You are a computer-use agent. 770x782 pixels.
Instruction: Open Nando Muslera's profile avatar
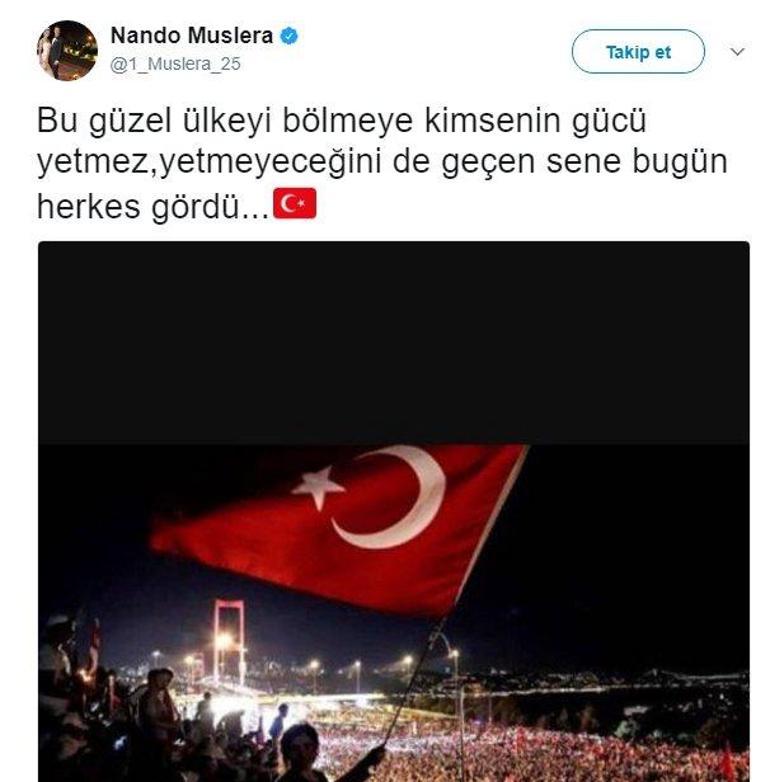point(67,50)
